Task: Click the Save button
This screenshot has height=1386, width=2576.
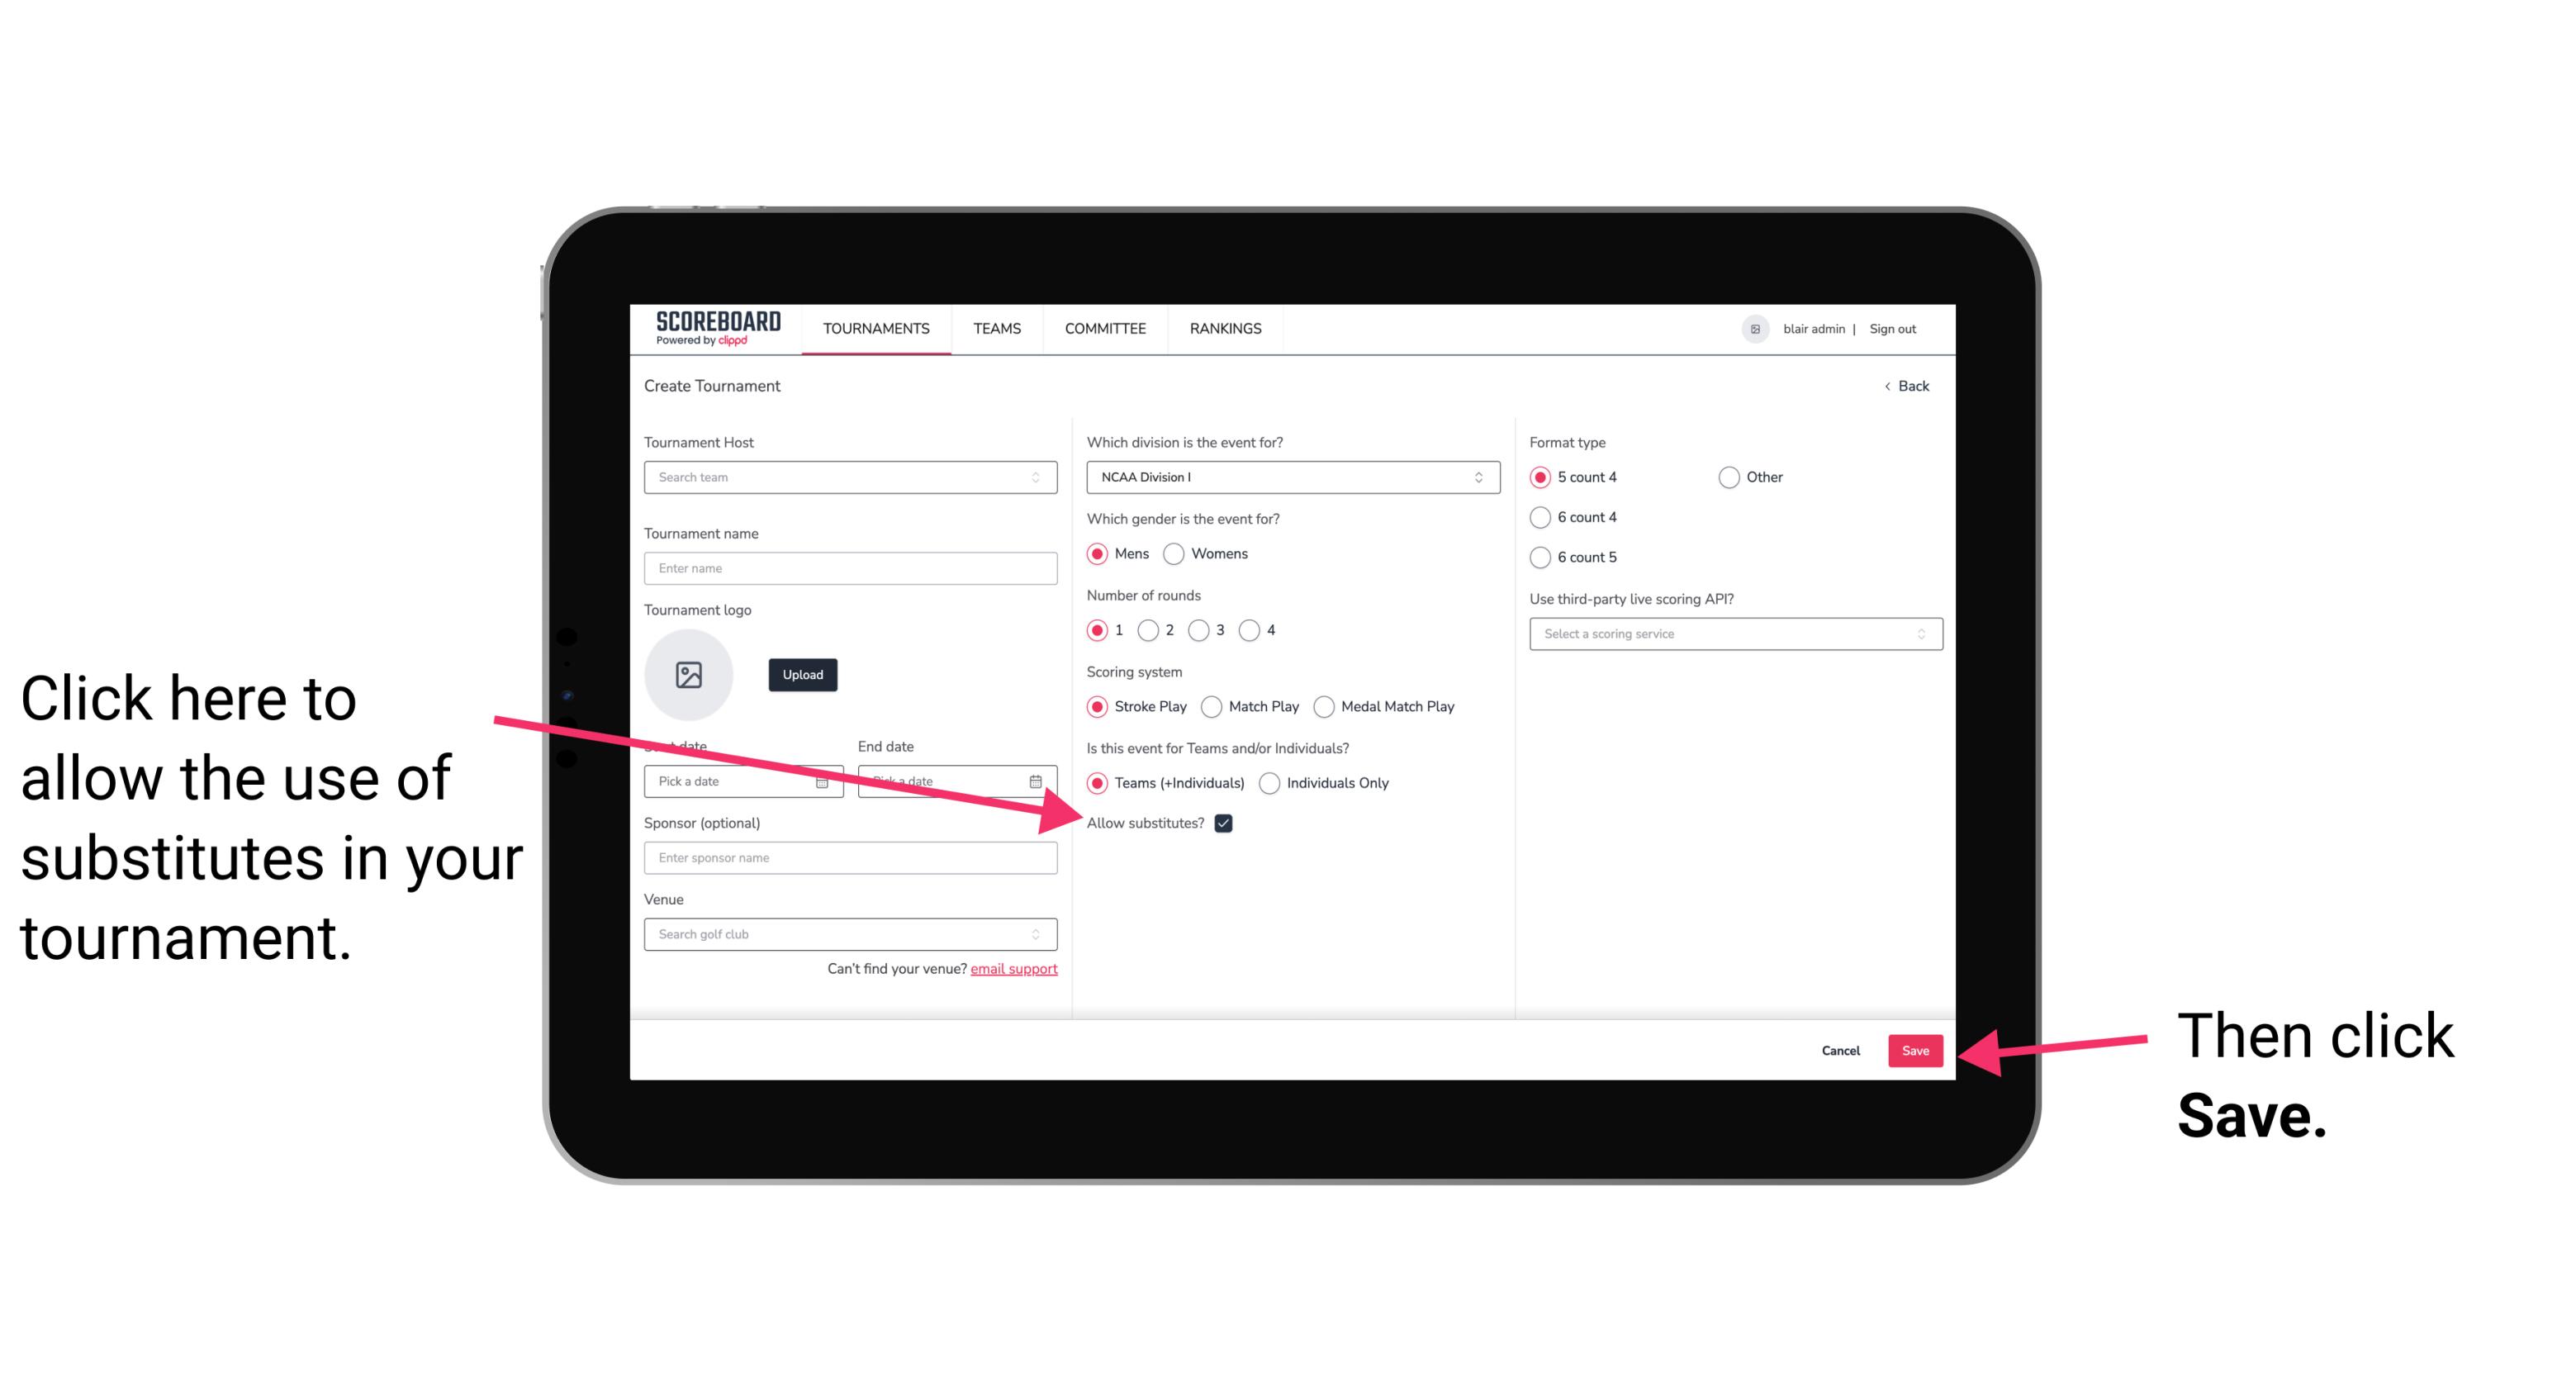Action: (1914, 1048)
